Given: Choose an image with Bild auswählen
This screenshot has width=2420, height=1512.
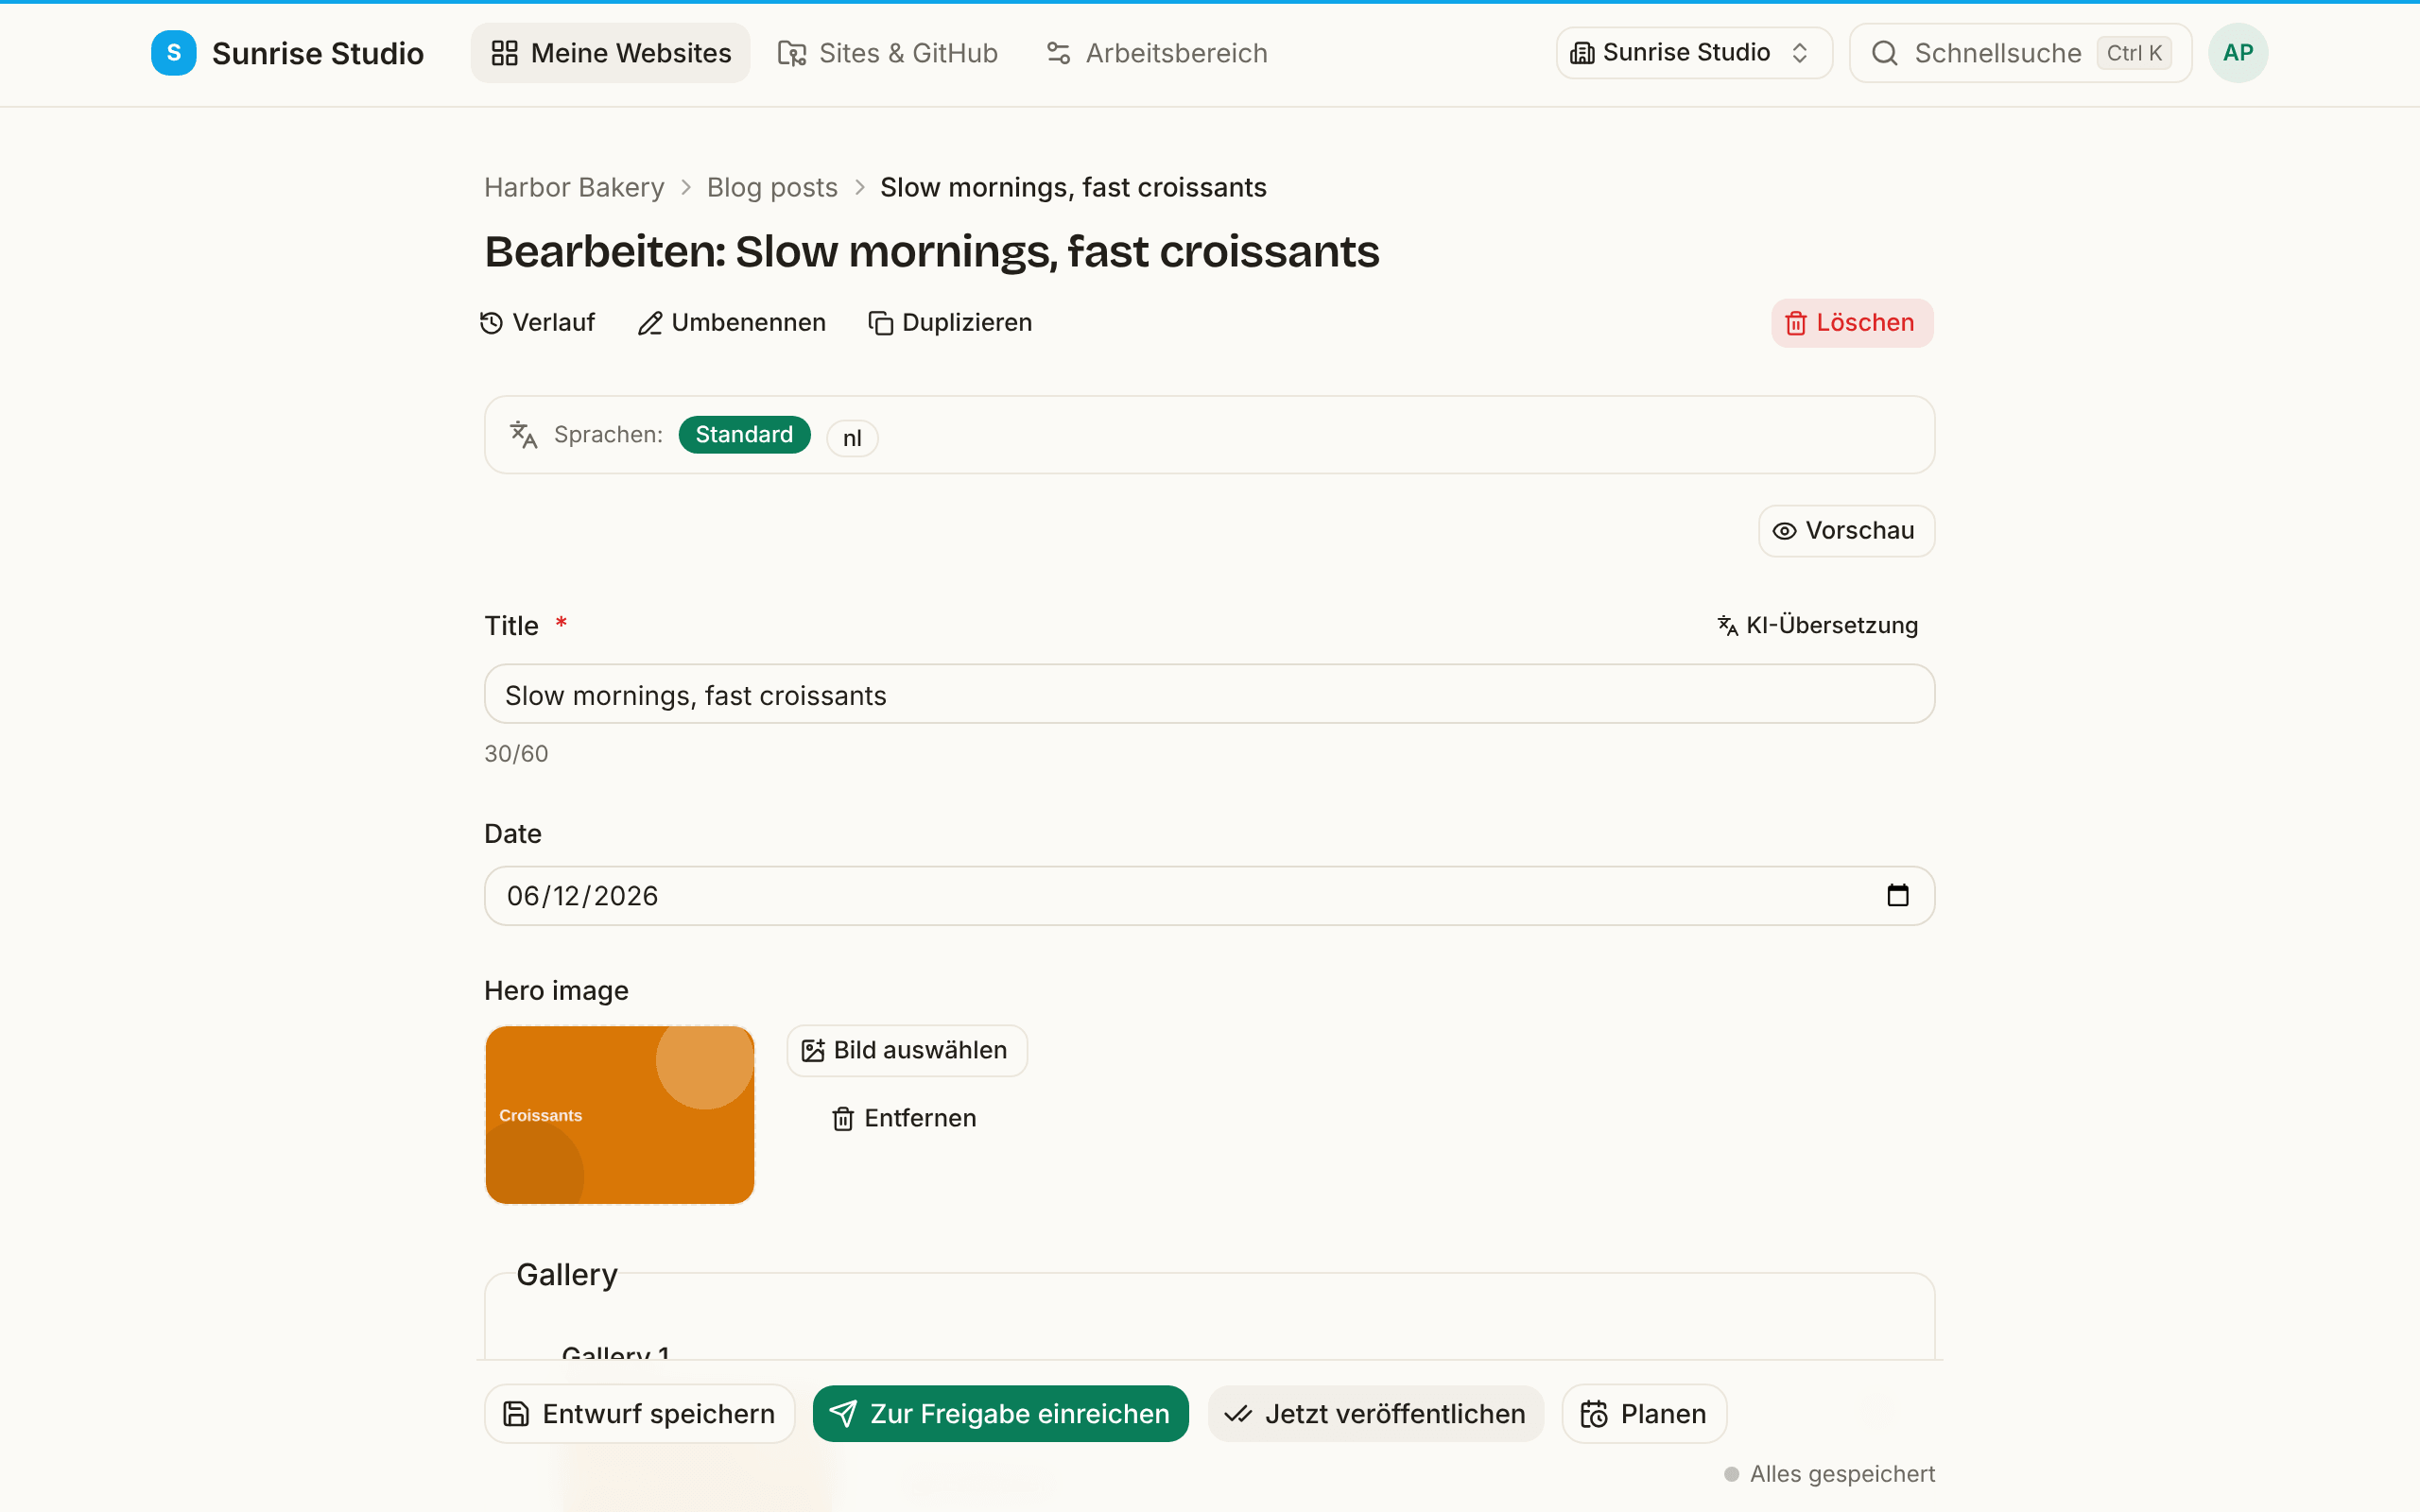Looking at the screenshot, I should [906, 1050].
